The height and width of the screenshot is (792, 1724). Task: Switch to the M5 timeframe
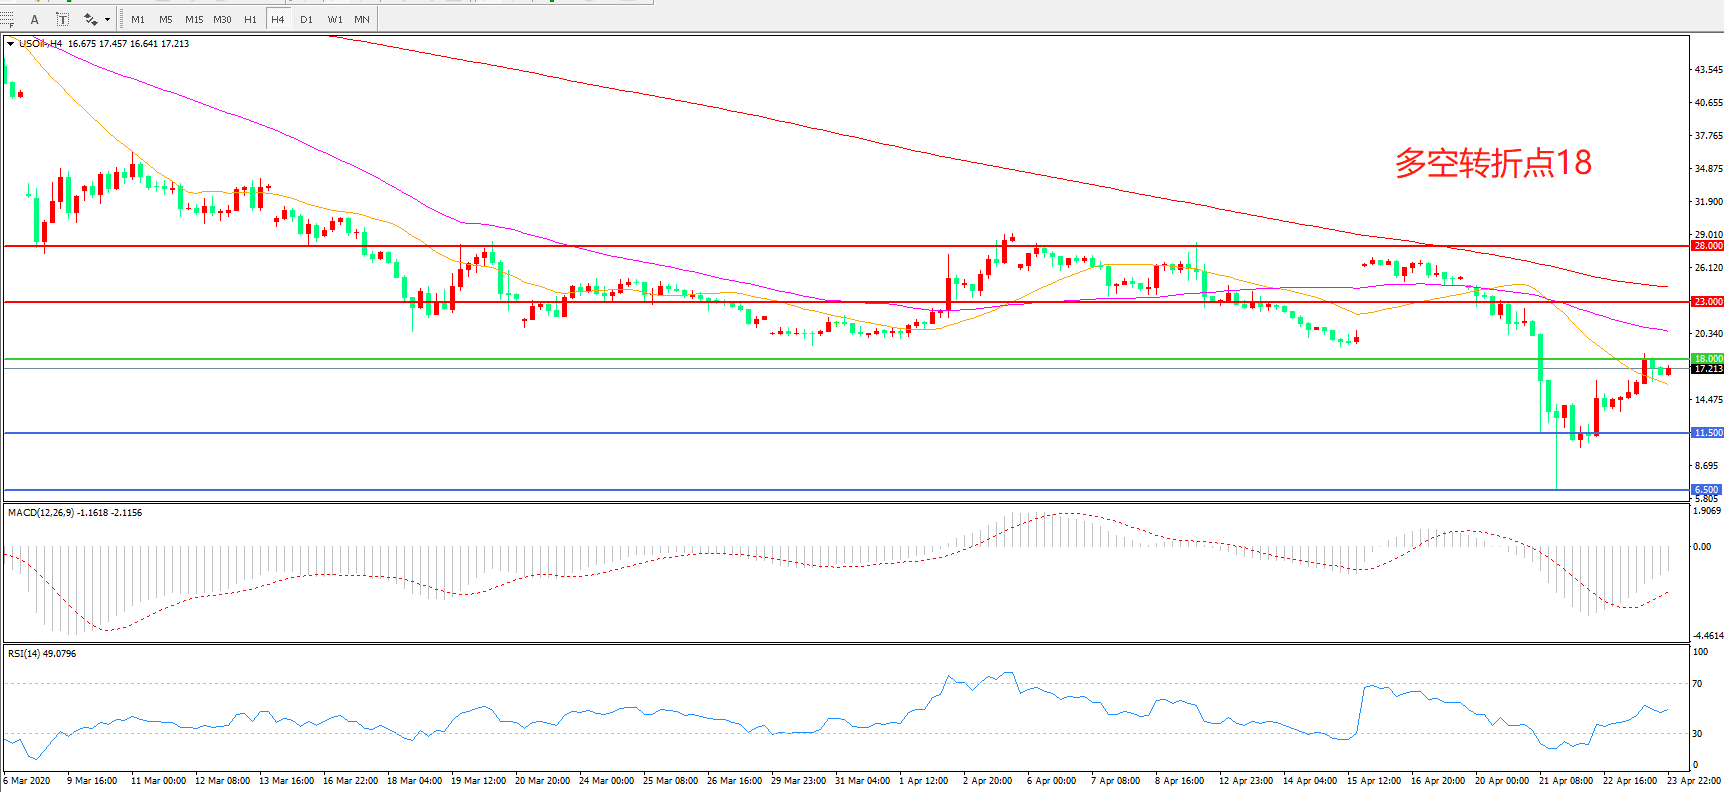165,19
